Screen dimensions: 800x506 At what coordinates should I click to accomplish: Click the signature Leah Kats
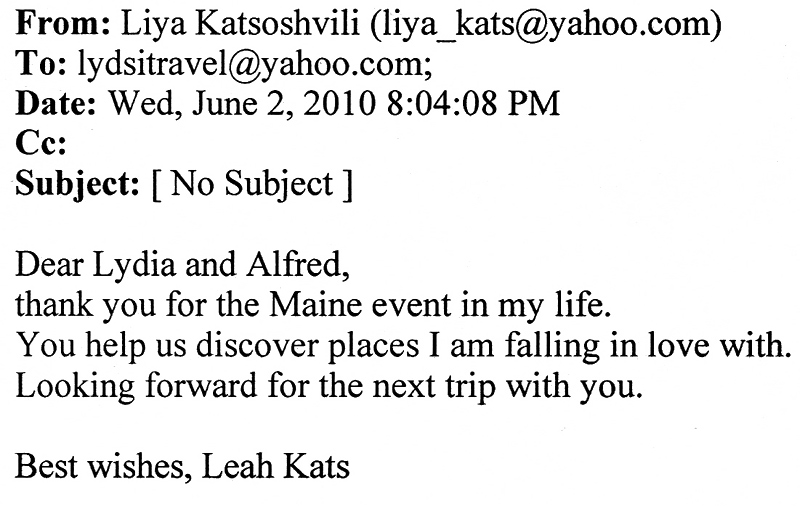point(276,466)
